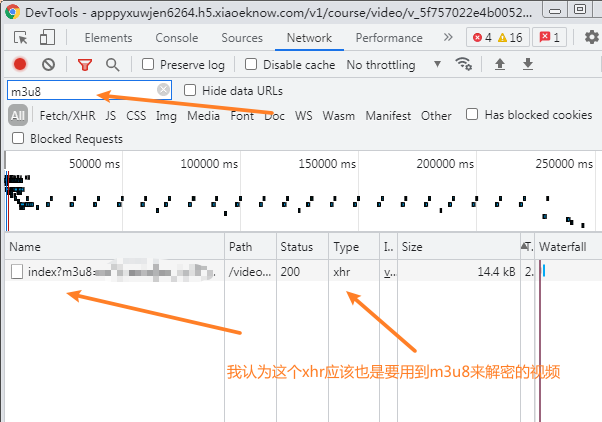Sort by the Path column header
The width and height of the screenshot is (602, 422).
tap(250, 247)
